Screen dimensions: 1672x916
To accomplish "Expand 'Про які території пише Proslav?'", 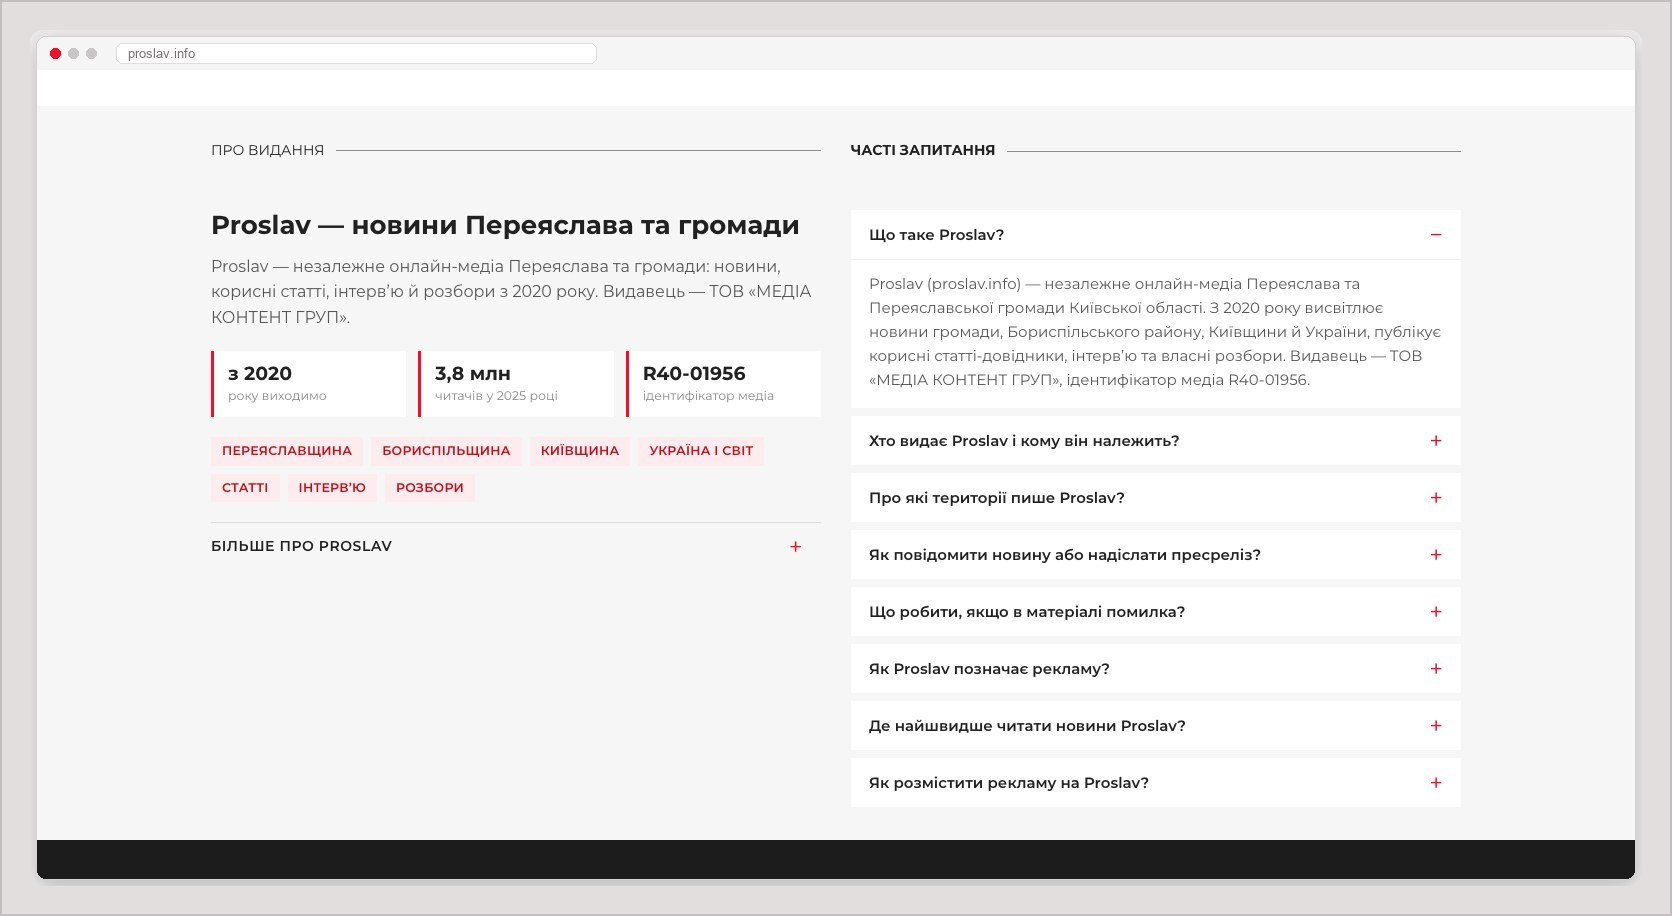I will (x=1155, y=498).
